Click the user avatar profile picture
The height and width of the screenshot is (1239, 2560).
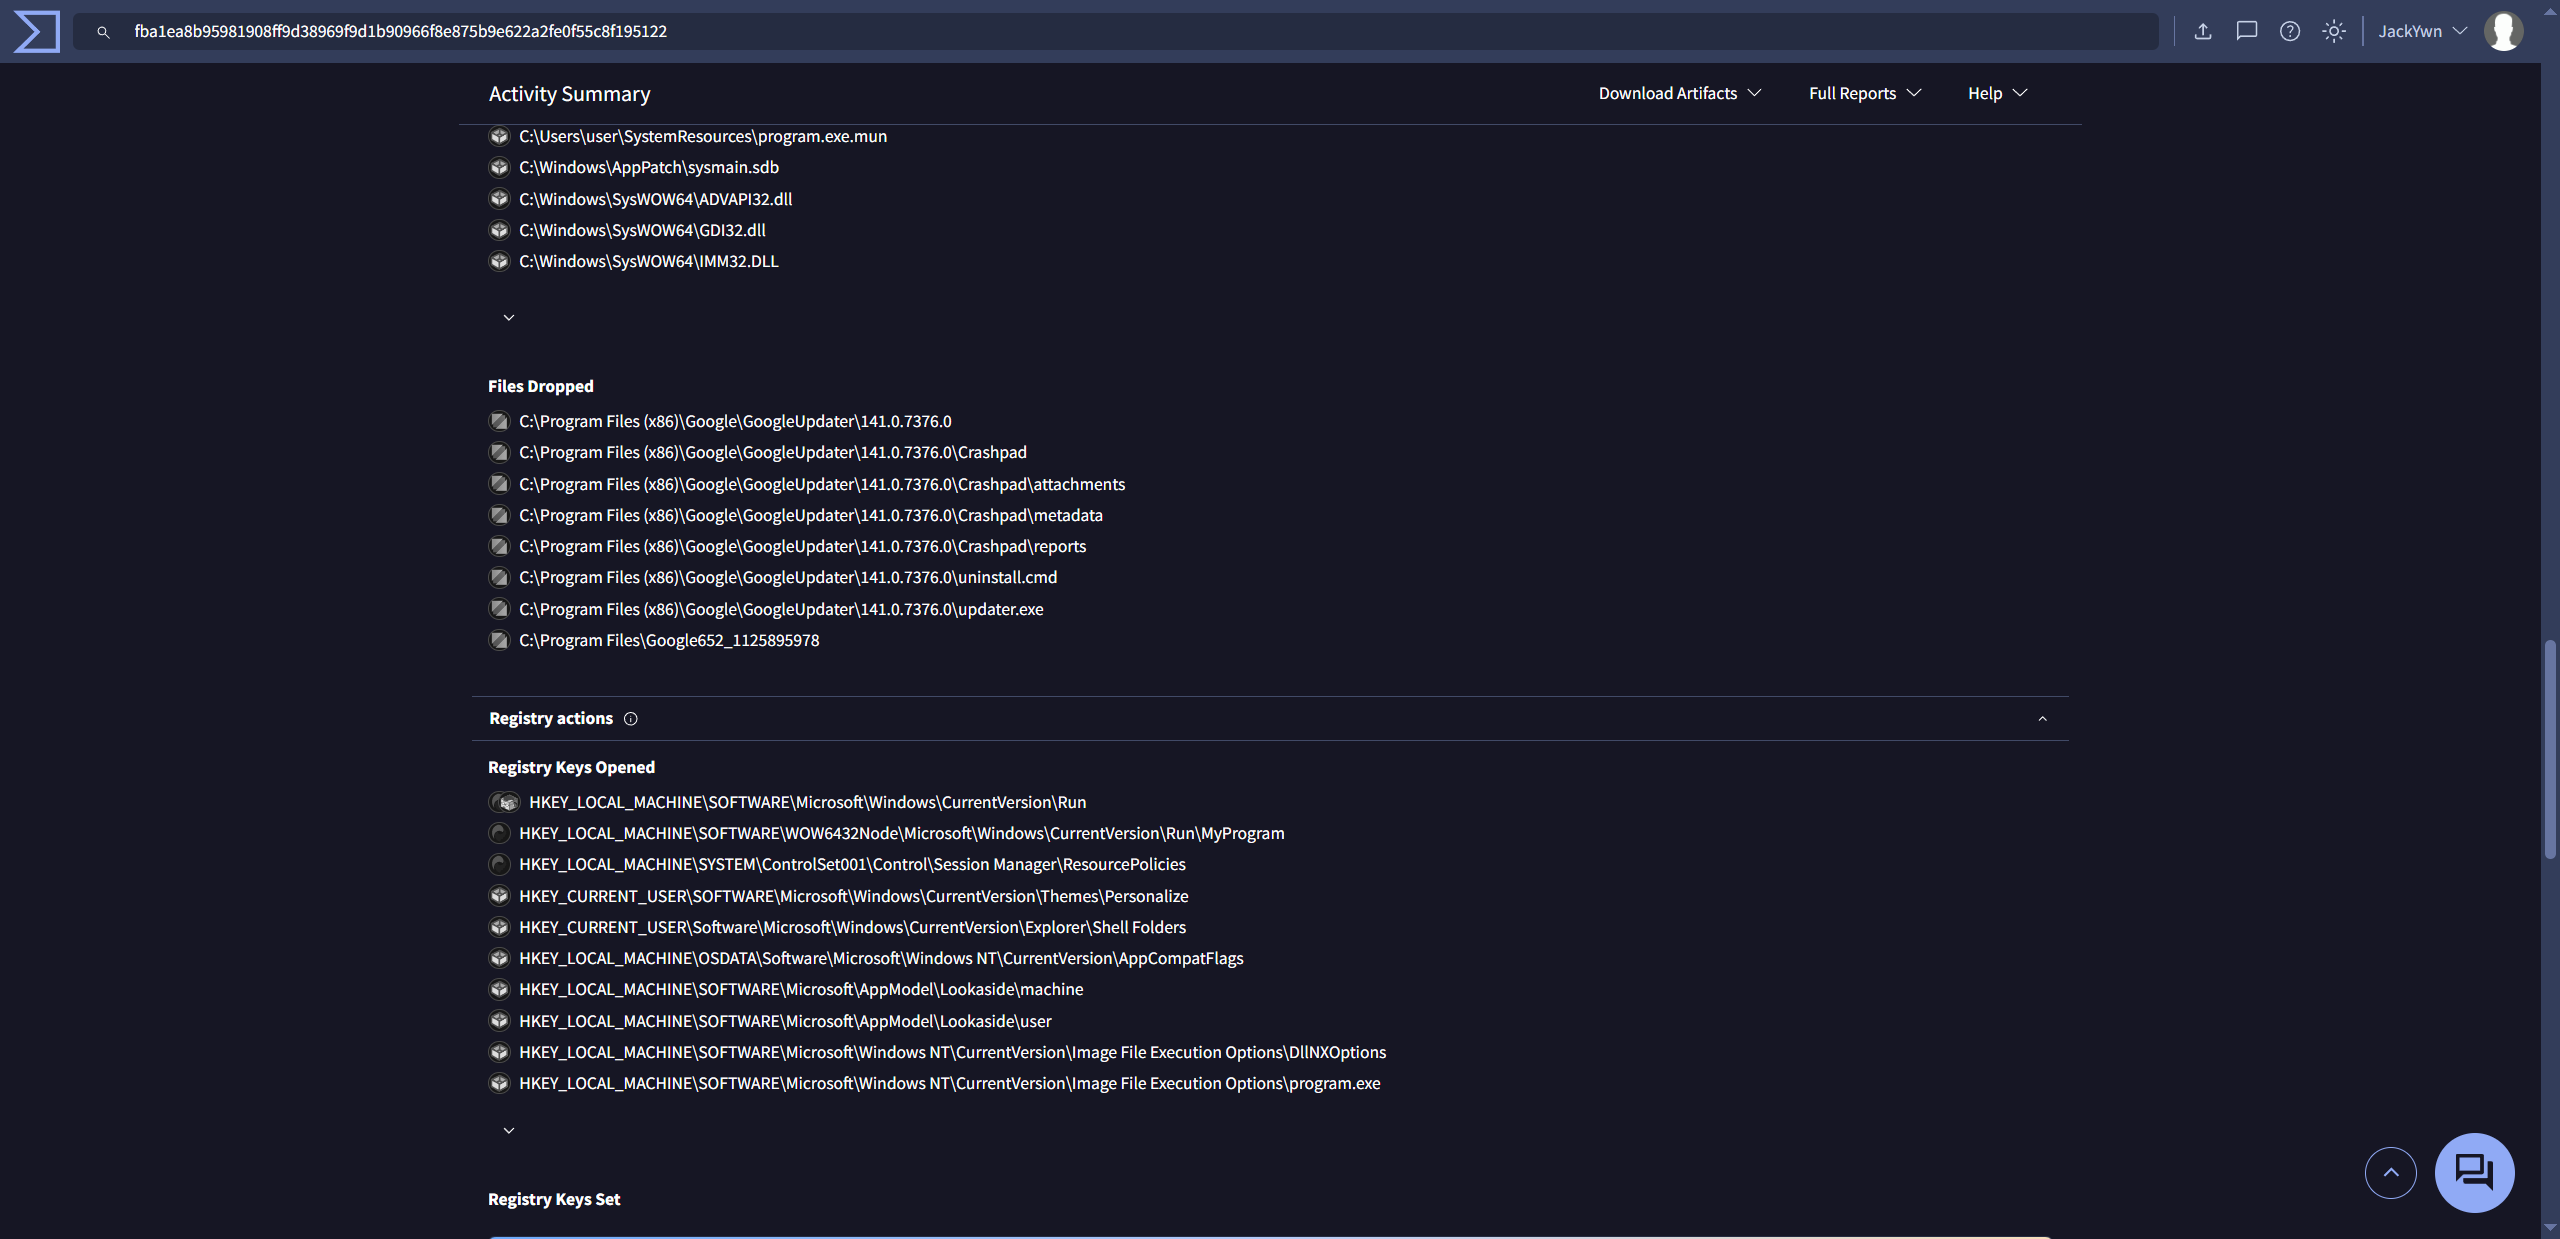(2503, 31)
